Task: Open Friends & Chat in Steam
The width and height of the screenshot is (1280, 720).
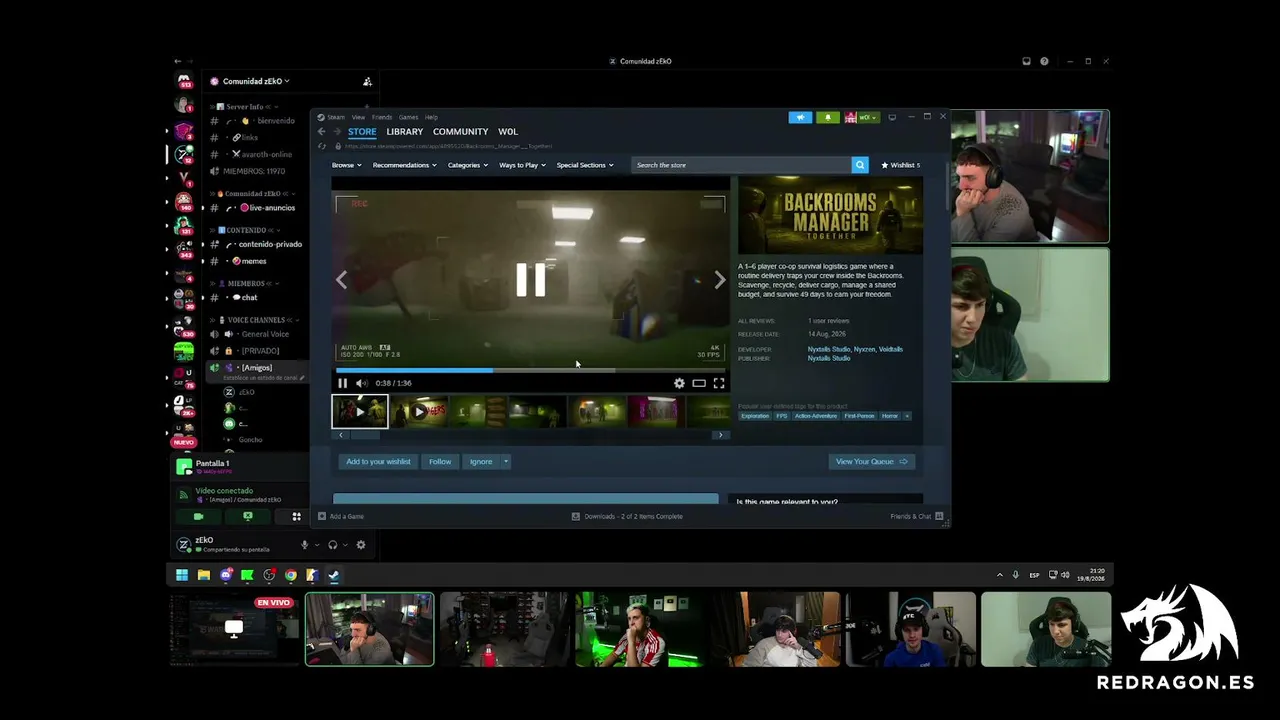Action: [916, 516]
